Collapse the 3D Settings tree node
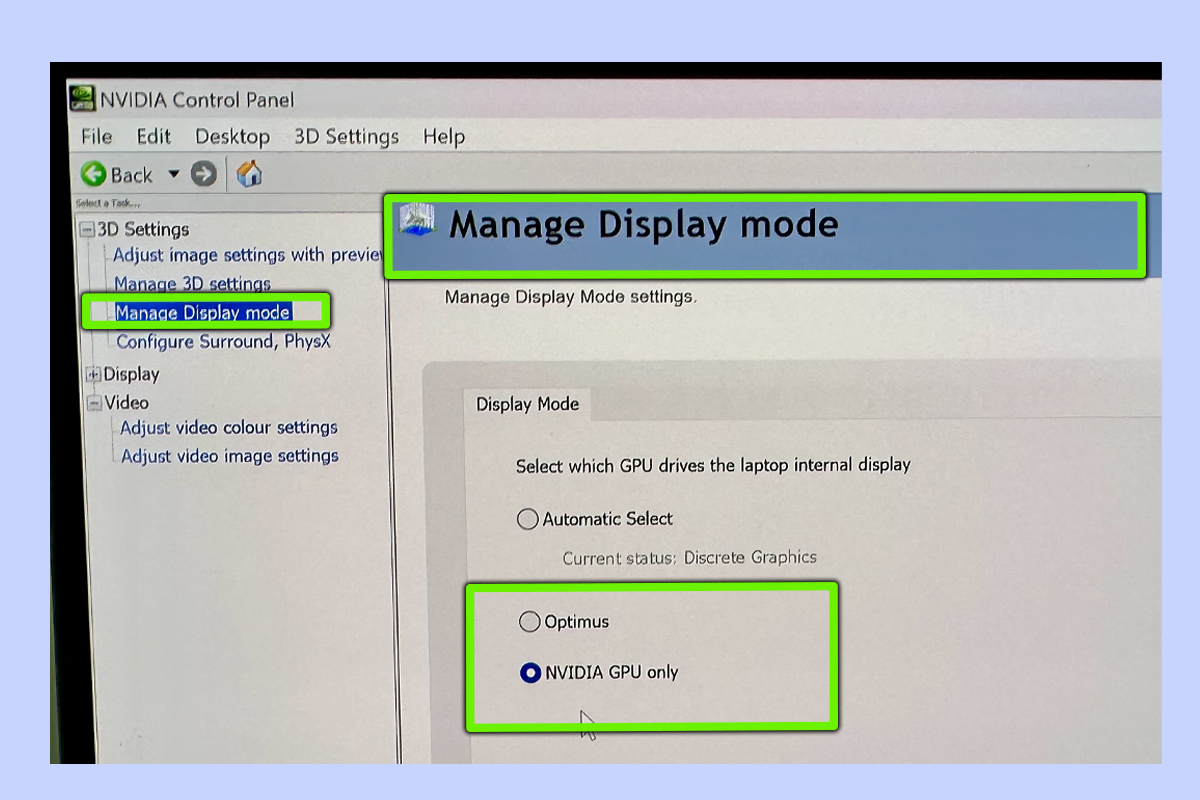This screenshot has width=1200, height=800. click(x=87, y=230)
